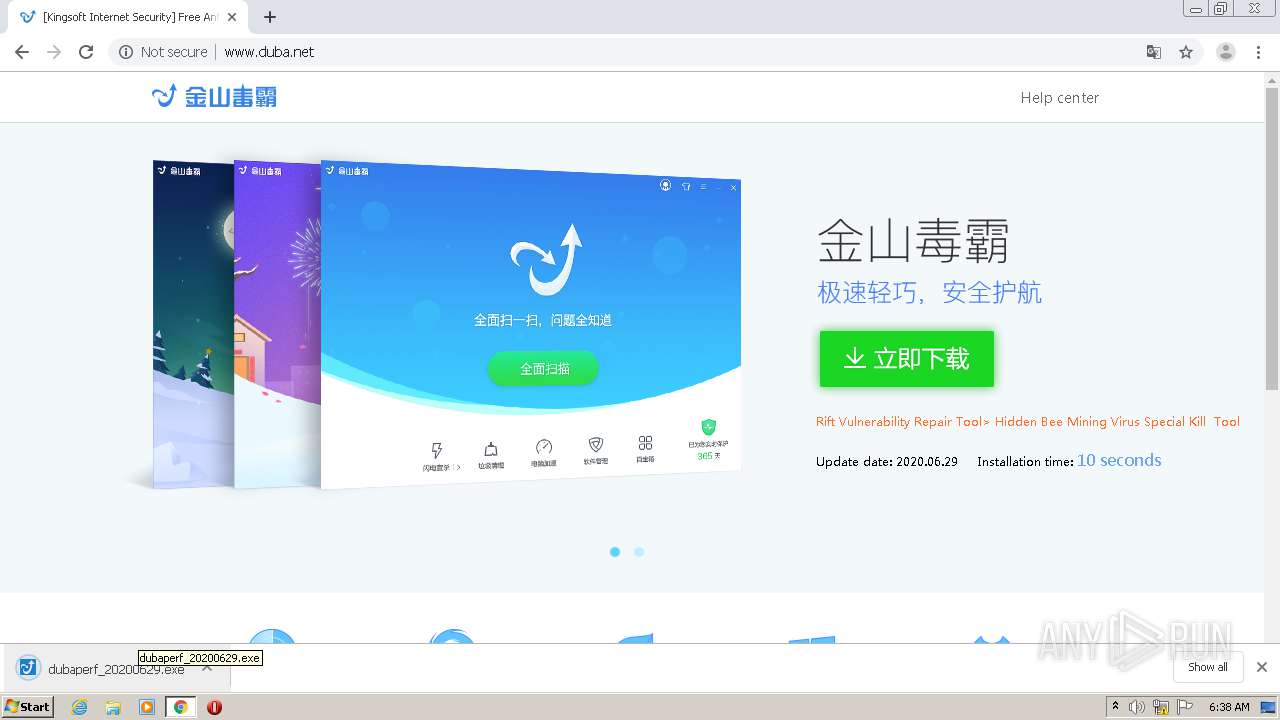Select the first carousel dot

615,552
